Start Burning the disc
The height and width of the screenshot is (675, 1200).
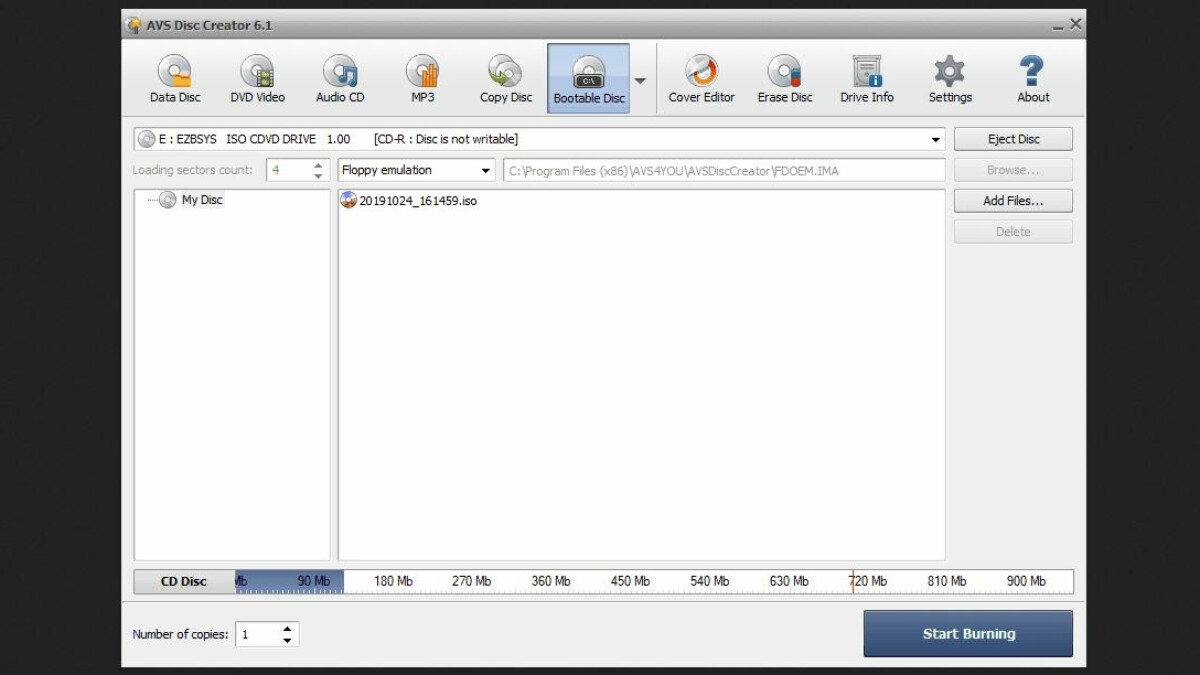(x=967, y=634)
